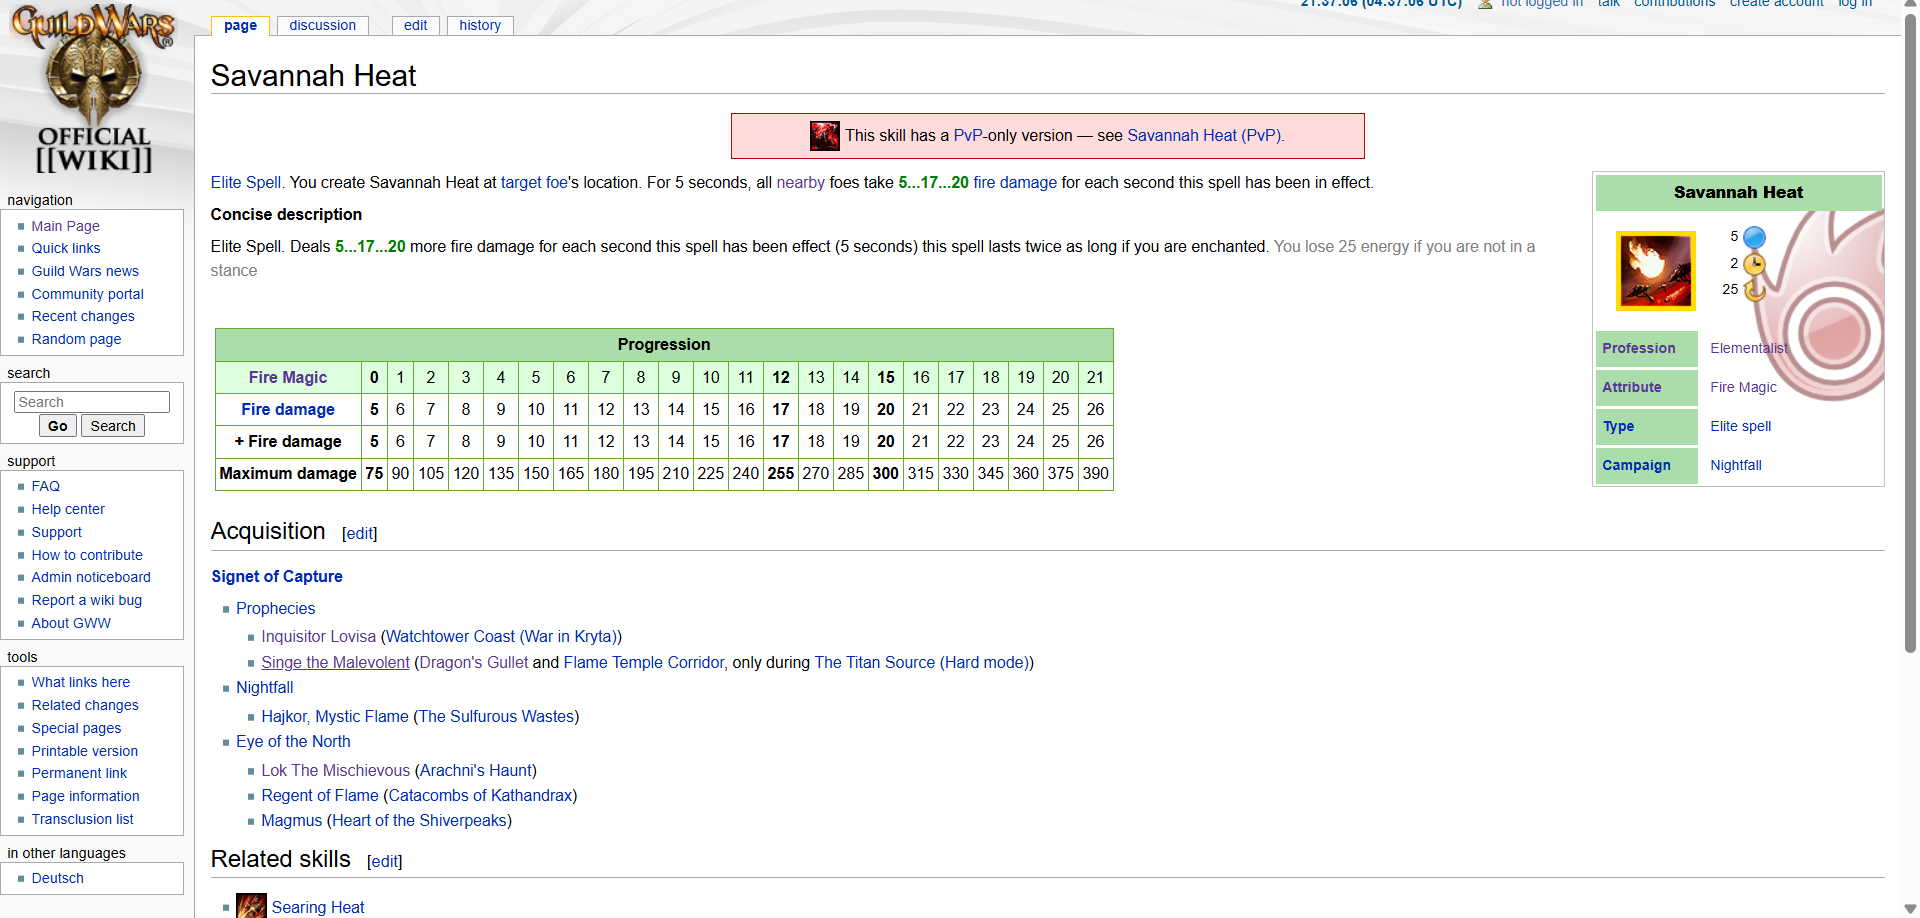Open Signet of Capture
The height and width of the screenshot is (918, 1920).
click(x=277, y=577)
